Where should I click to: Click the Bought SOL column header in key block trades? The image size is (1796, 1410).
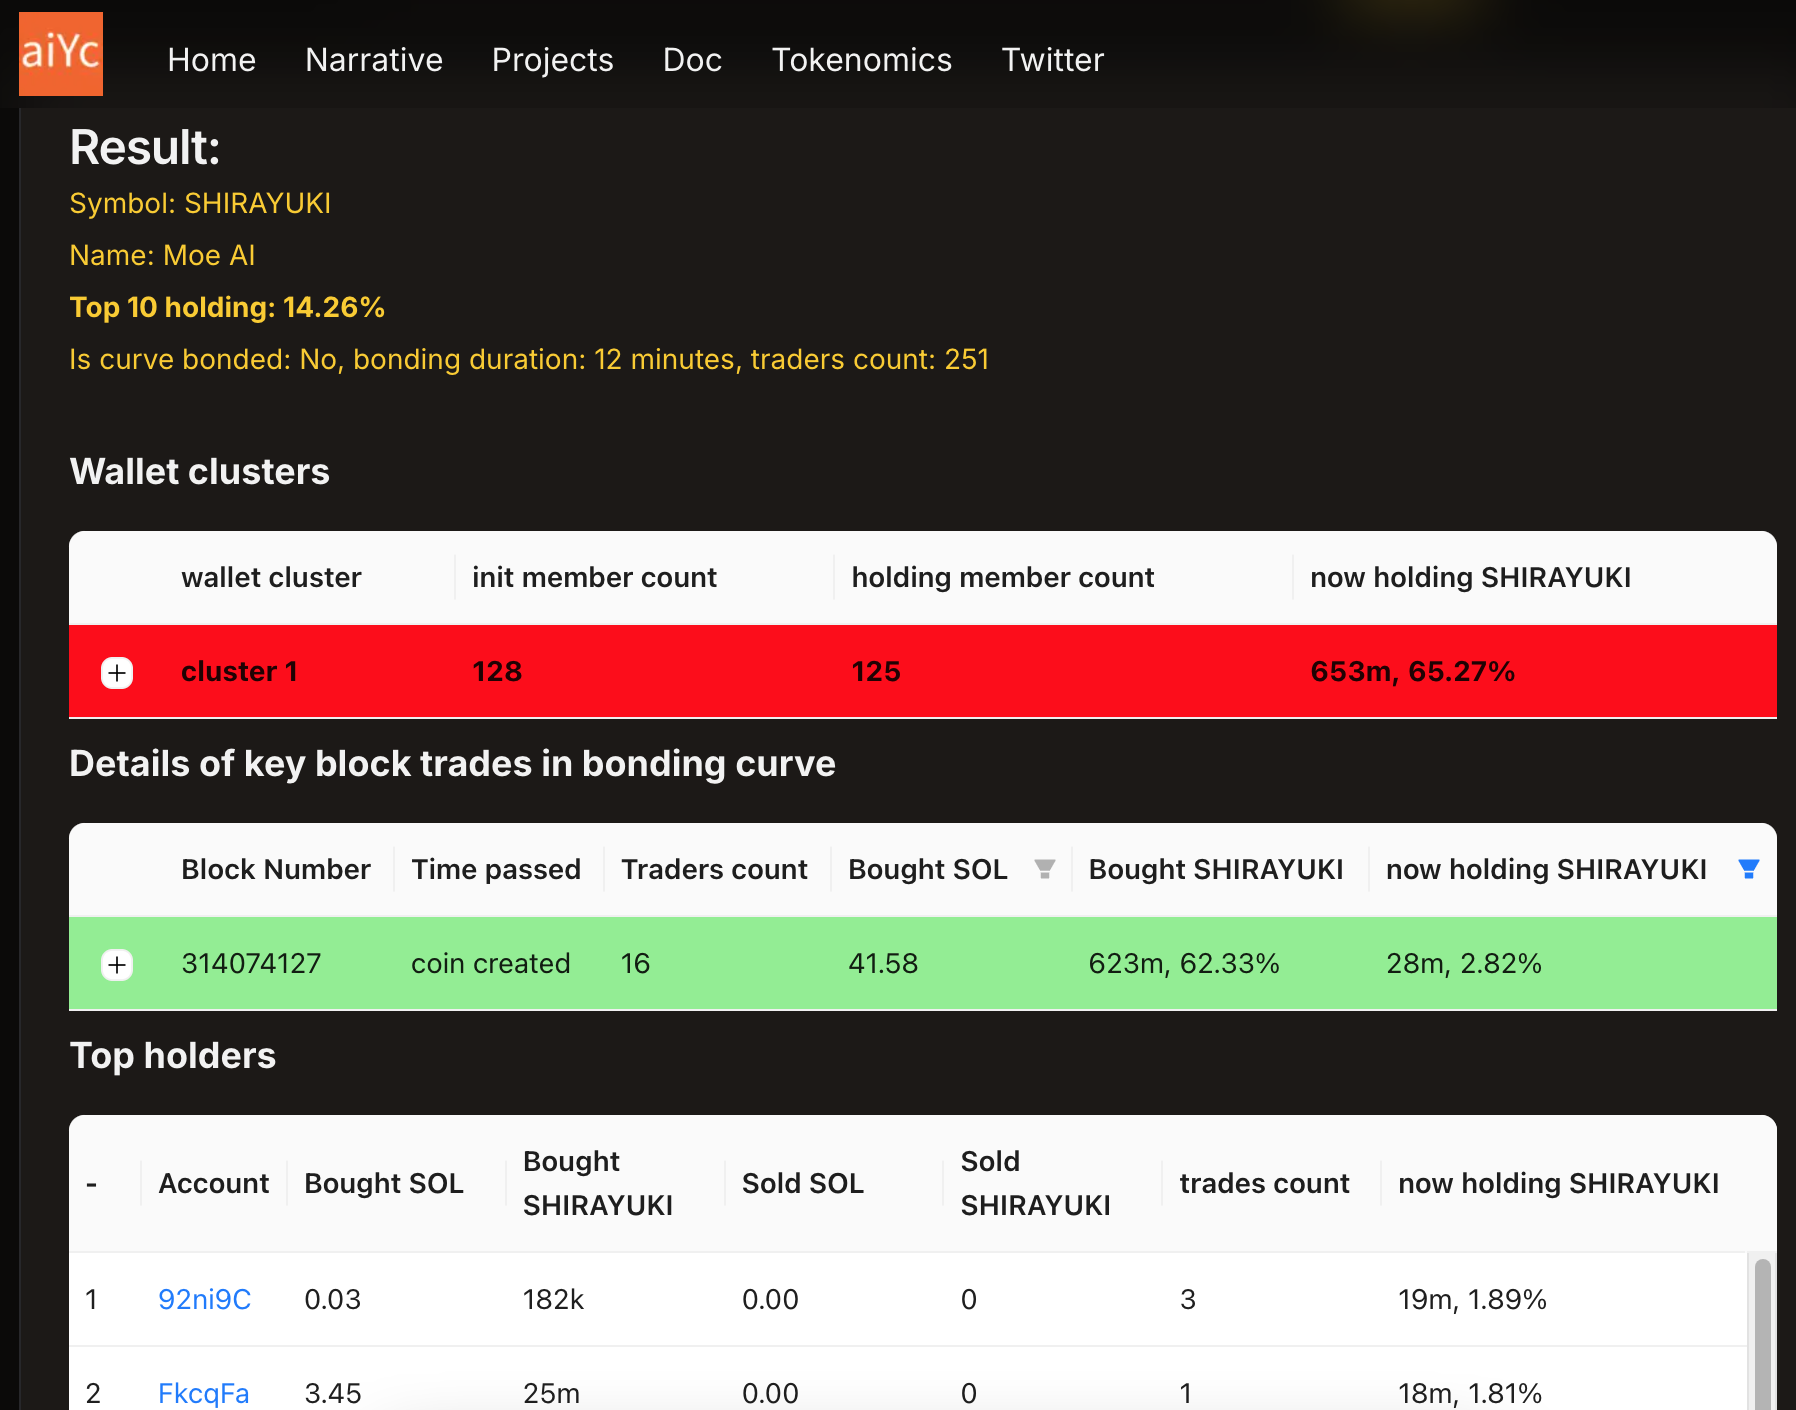click(x=927, y=869)
